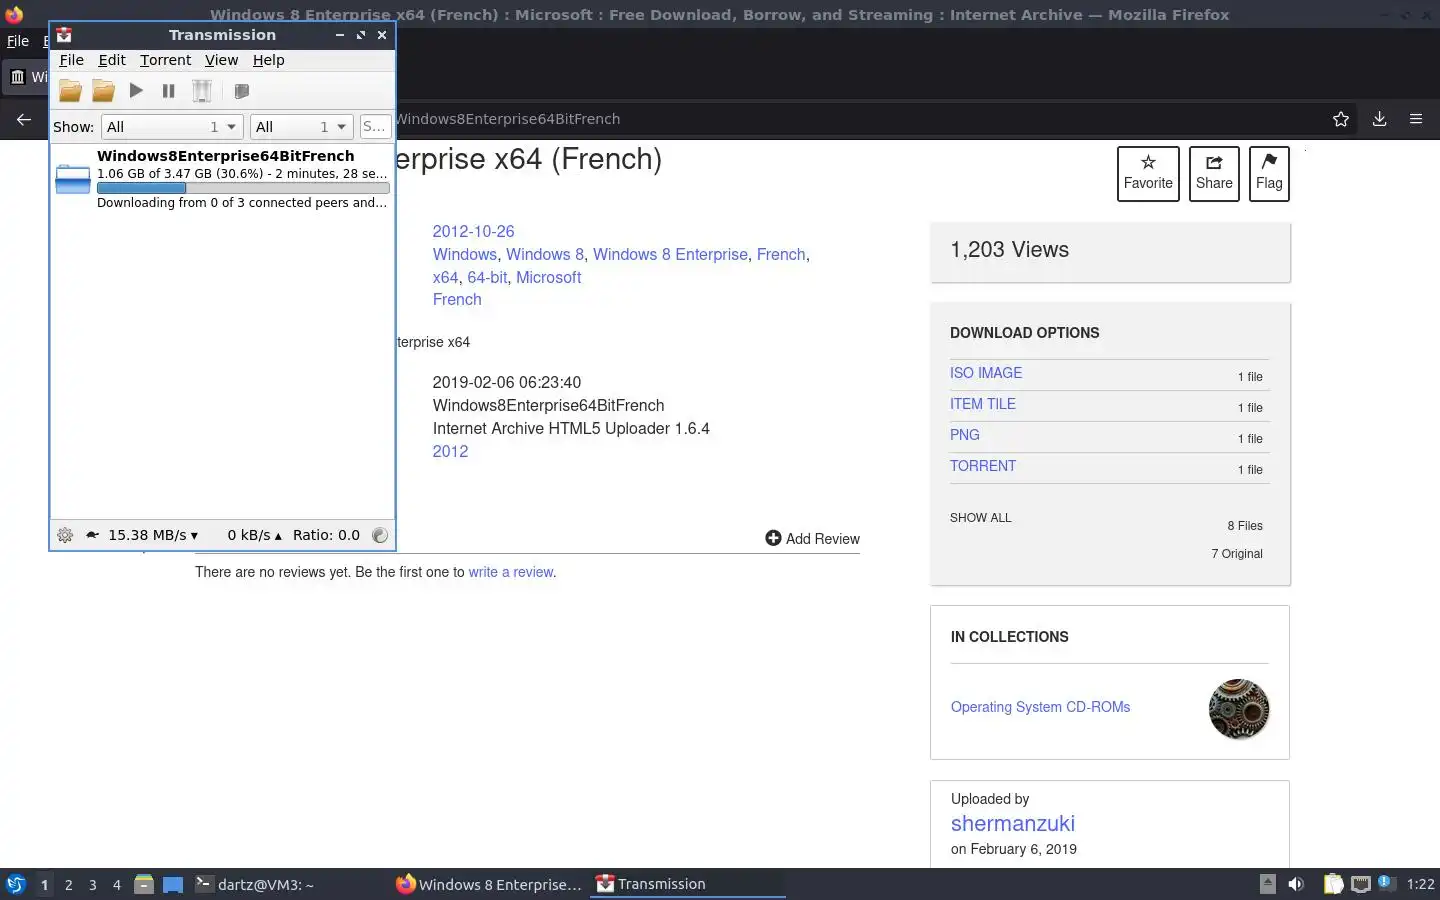Switch to workspace 2
Image resolution: width=1440 pixels, height=900 pixels.
click(x=68, y=884)
